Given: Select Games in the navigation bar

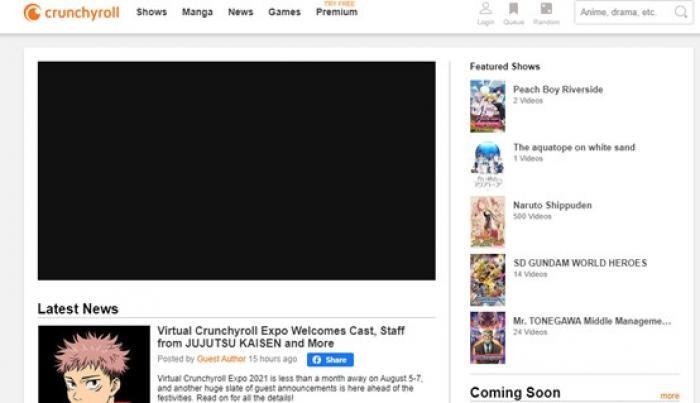Looking at the screenshot, I should pyautogui.click(x=284, y=13).
